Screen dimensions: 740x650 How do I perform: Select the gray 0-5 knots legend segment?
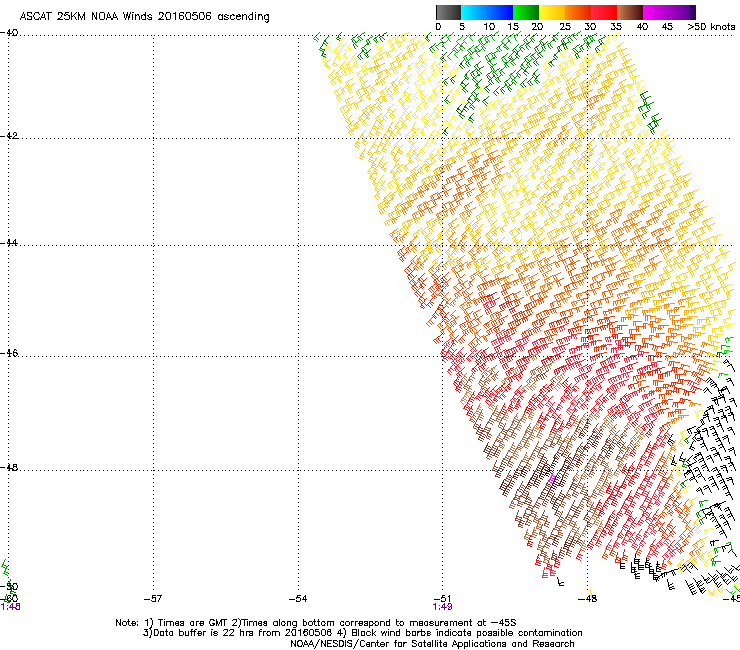tap(448, 12)
